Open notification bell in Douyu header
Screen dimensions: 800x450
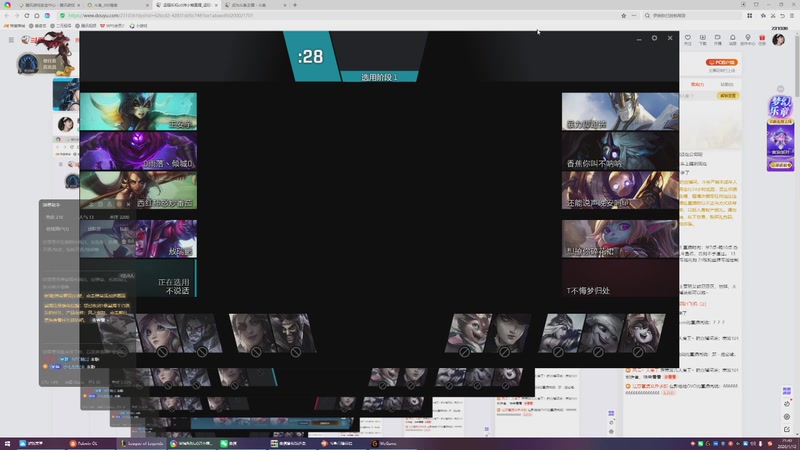[733, 39]
